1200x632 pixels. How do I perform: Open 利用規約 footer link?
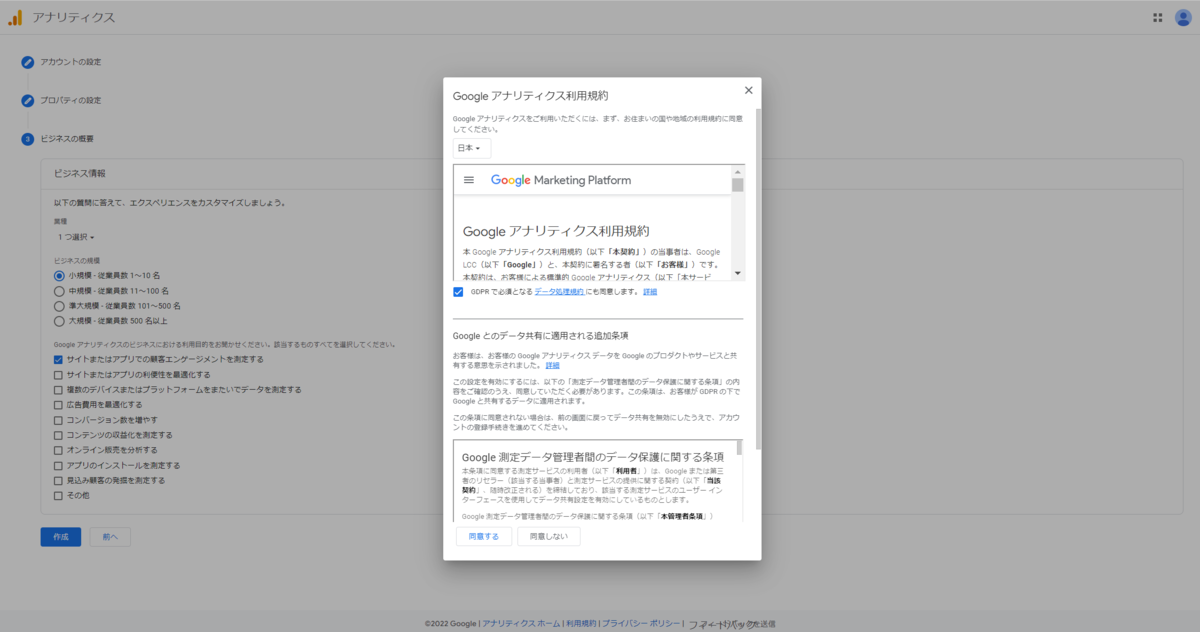(x=581, y=623)
